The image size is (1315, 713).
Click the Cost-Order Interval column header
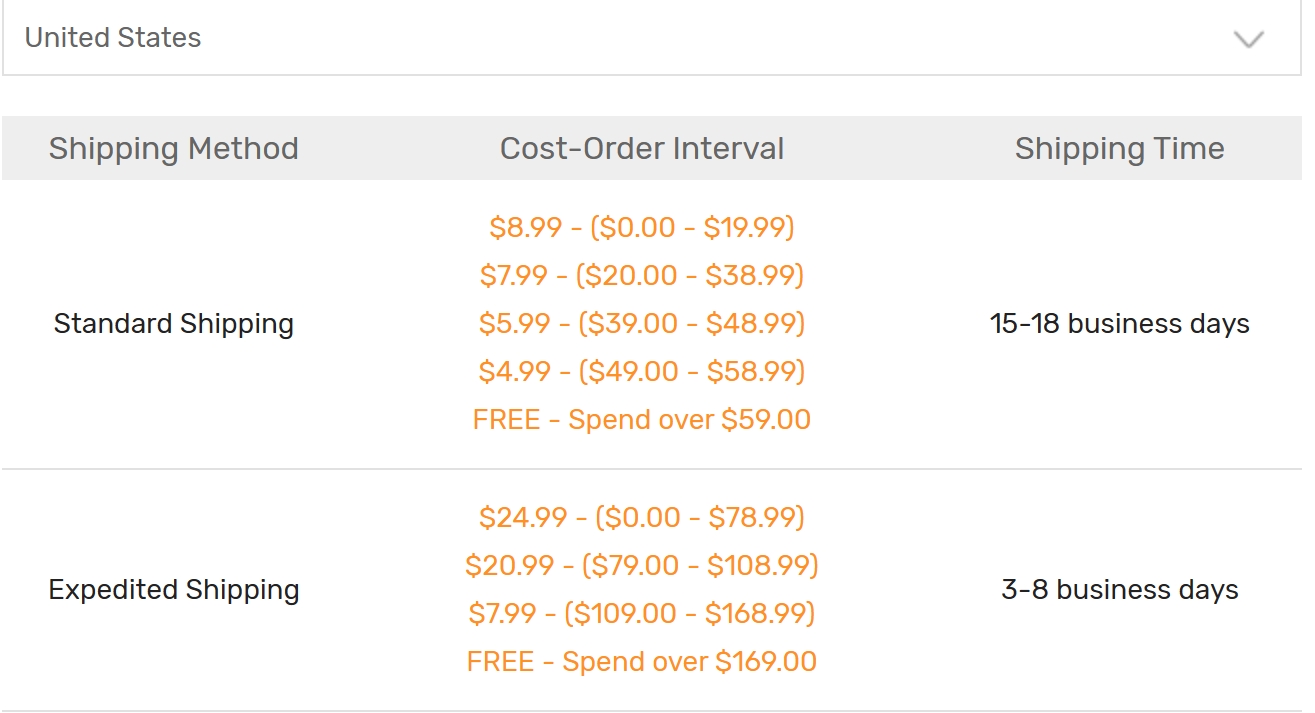pos(642,149)
